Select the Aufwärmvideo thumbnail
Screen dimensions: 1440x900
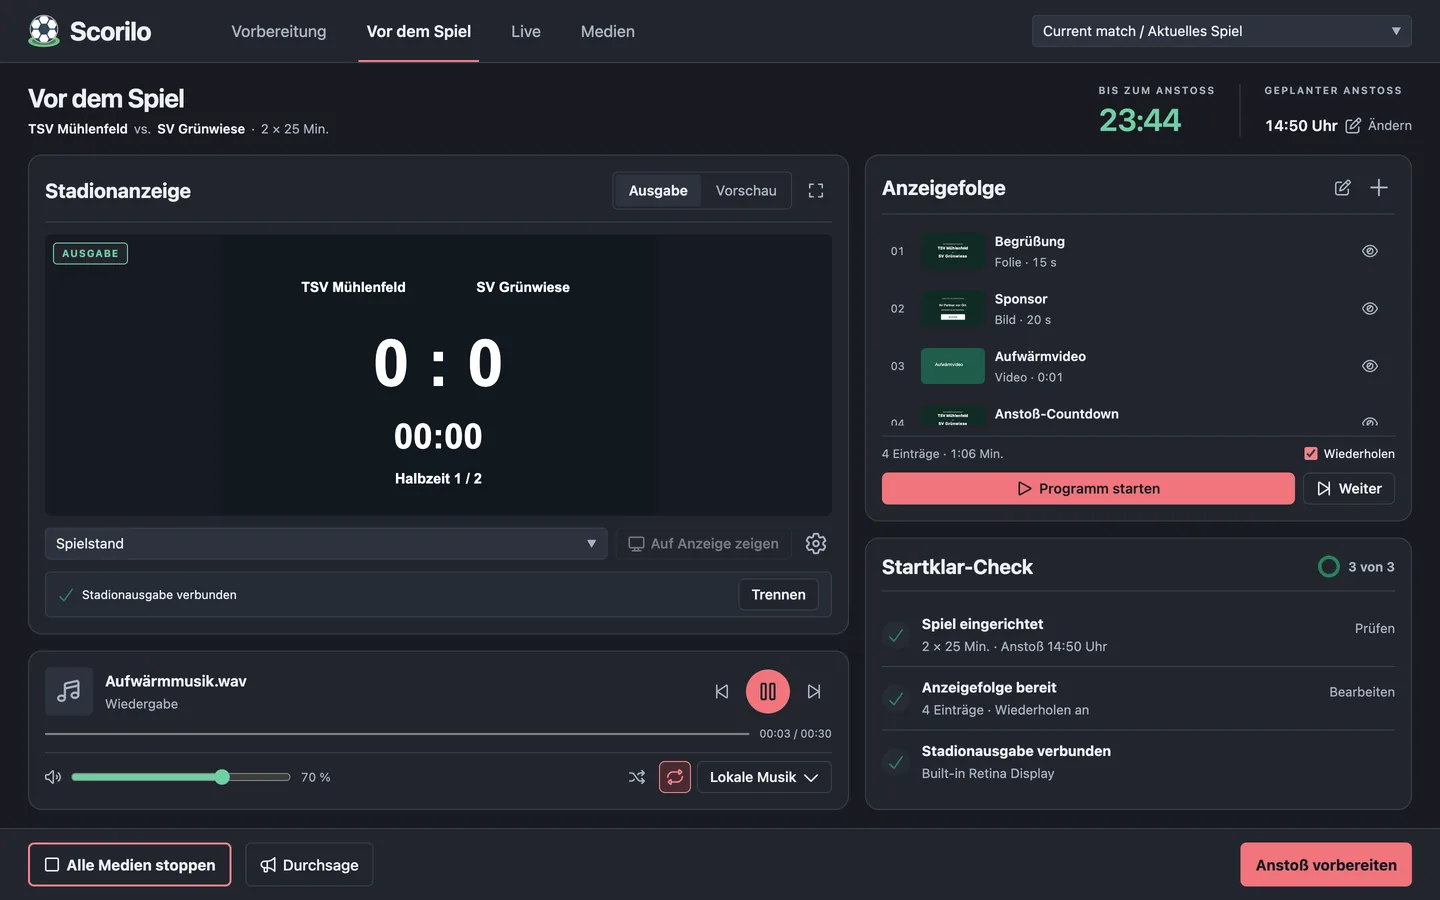pyautogui.click(x=953, y=366)
